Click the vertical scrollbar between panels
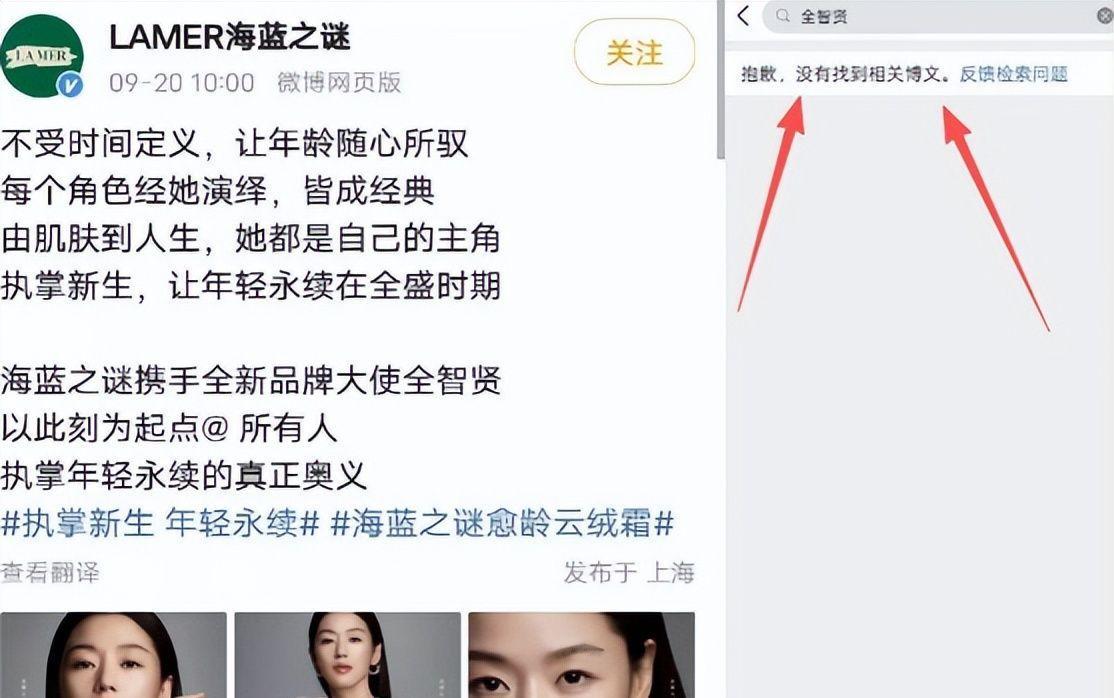This screenshot has width=1114, height=698. [720, 78]
